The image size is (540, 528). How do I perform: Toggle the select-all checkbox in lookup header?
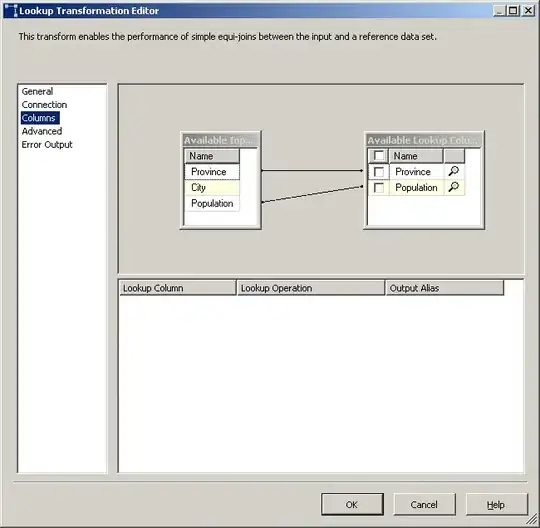click(379, 156)
